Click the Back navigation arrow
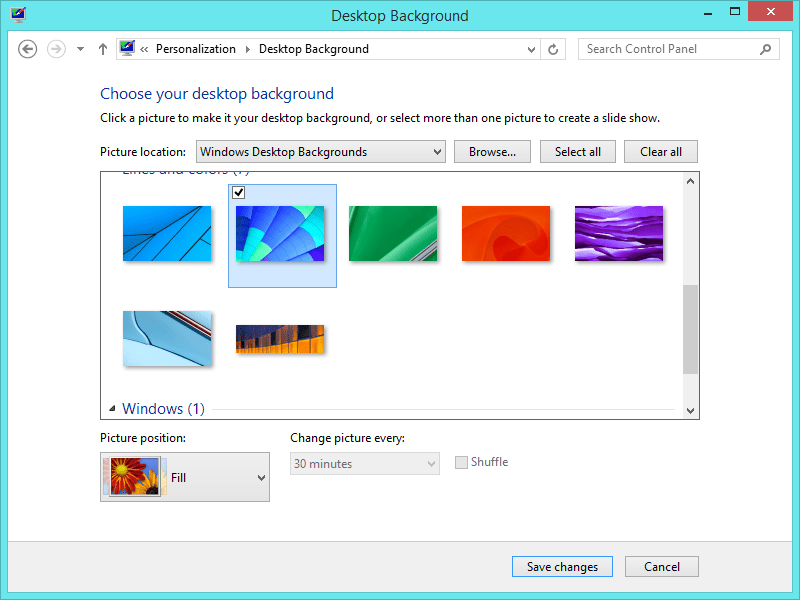Screen dimensions: 800x600 (x=28, y=49)
